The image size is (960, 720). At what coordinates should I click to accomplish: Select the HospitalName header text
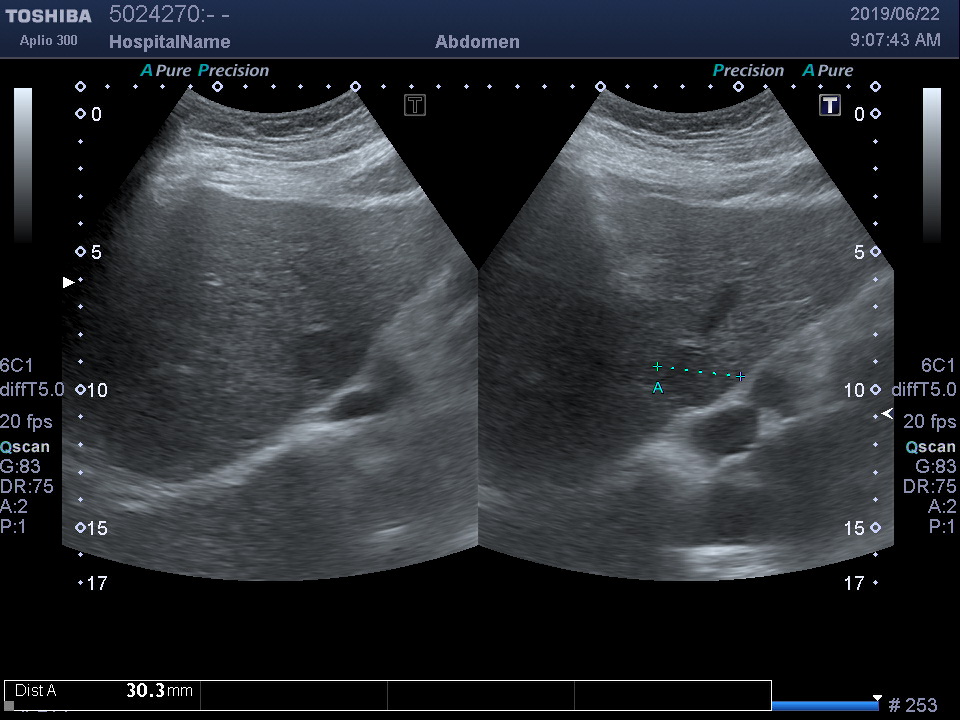click(x=169, y=42)
